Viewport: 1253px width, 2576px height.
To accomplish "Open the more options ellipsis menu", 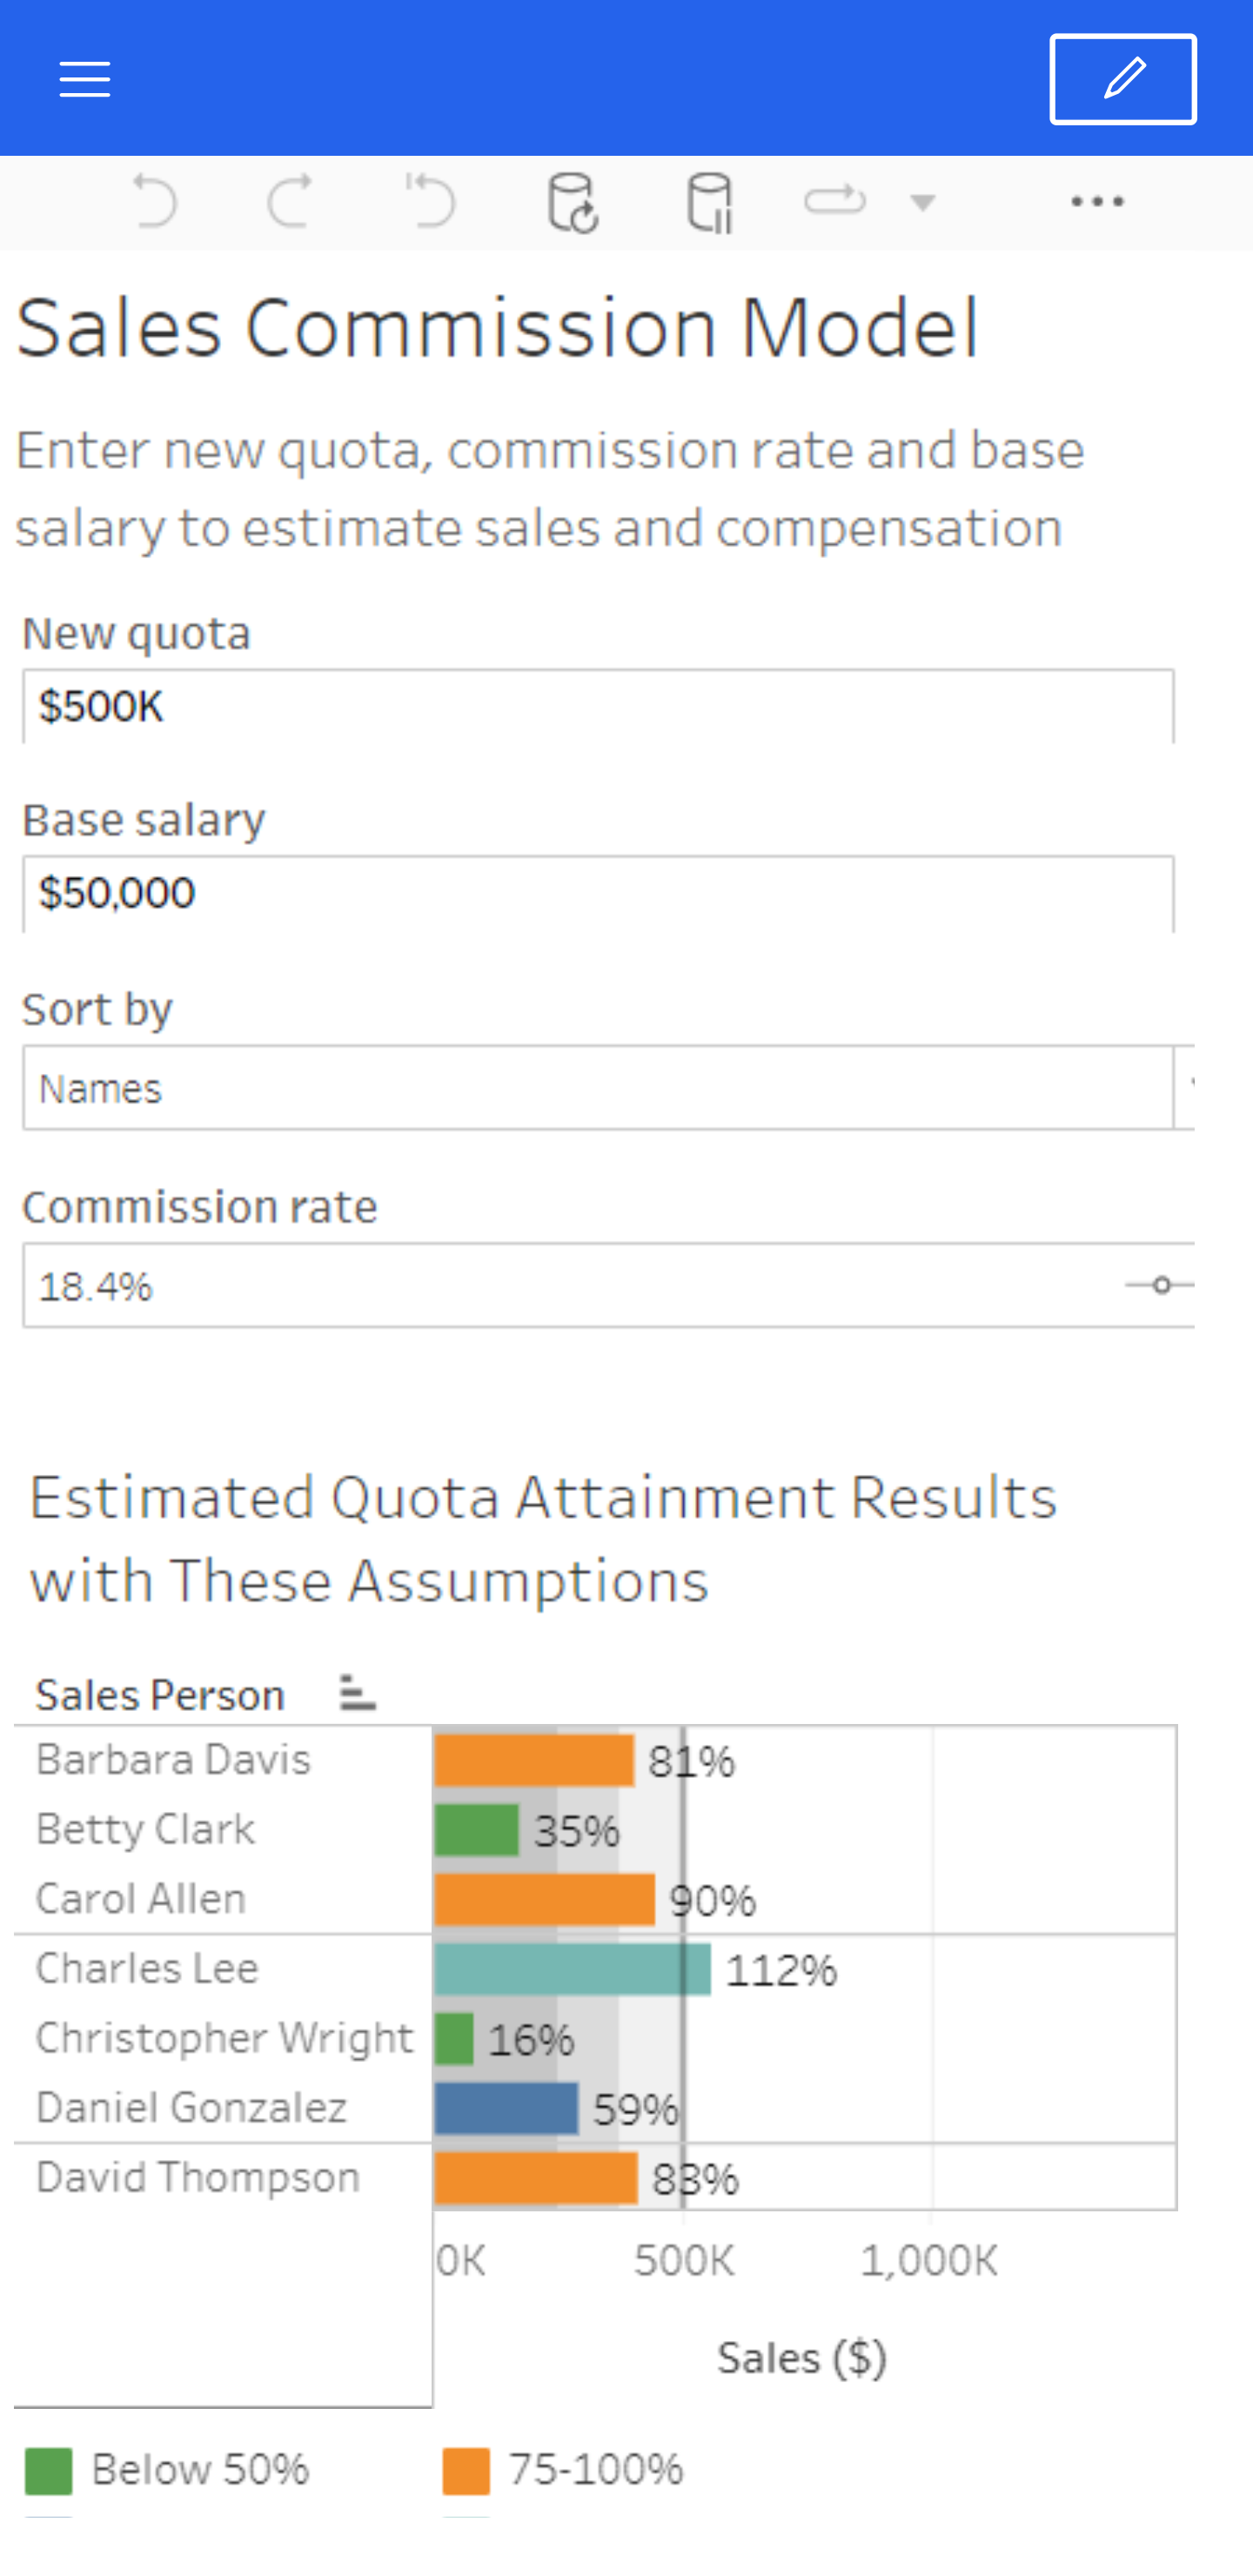I will (1097, 202).
